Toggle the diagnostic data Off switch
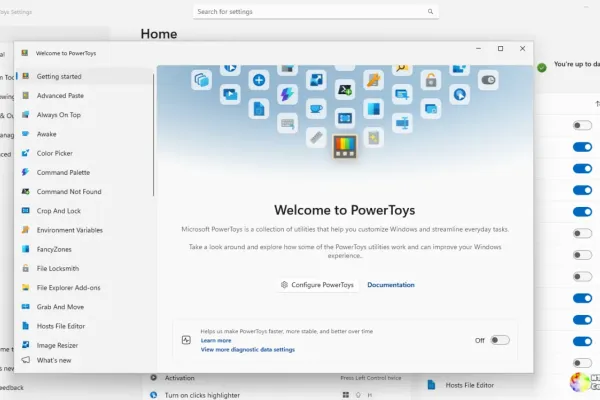The width and height of the screenshot is (600, 400). click(x=500, y=340)
